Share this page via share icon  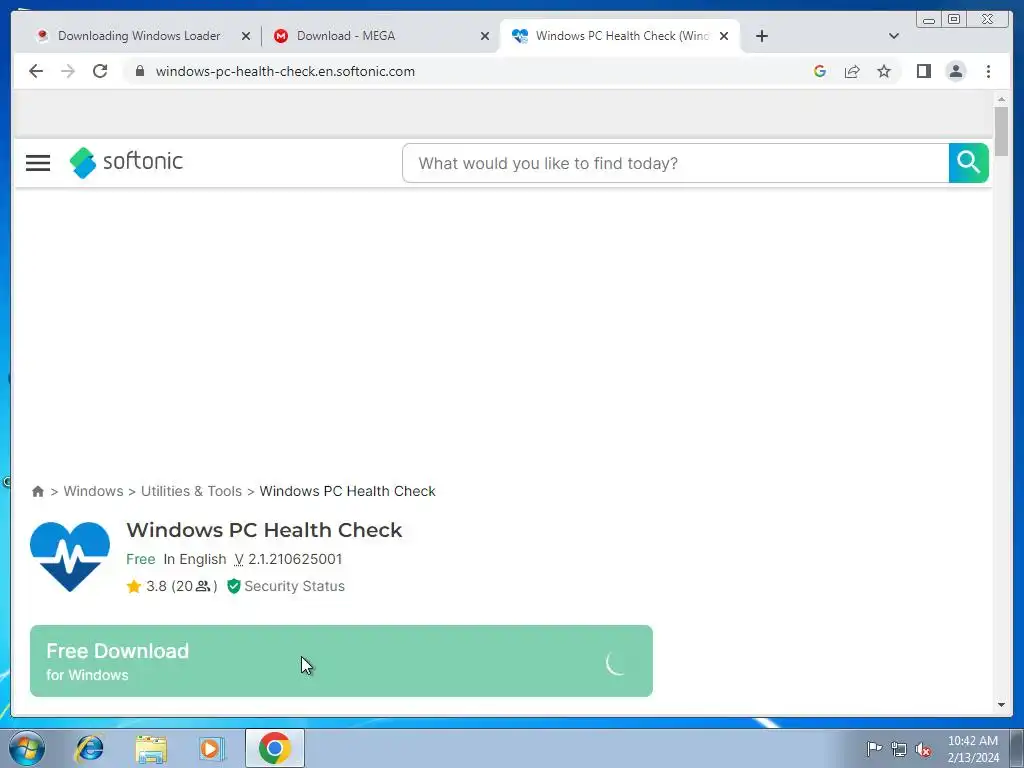[852, 71]
